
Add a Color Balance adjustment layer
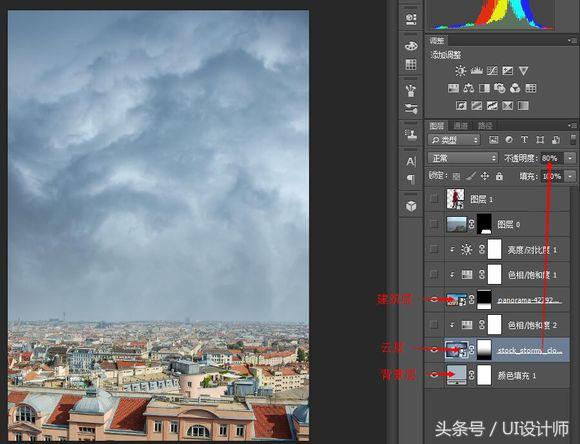coord(469,88)
